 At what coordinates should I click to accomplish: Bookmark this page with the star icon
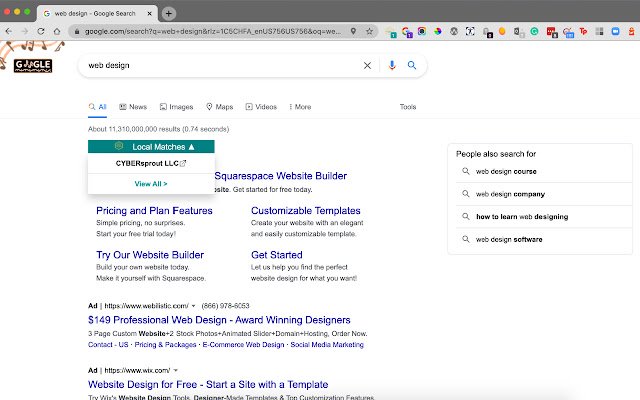(x=369, y=31)
